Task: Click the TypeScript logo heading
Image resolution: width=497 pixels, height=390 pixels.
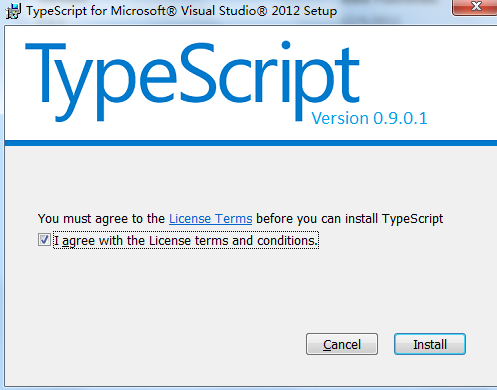Action: click(192, 82)
